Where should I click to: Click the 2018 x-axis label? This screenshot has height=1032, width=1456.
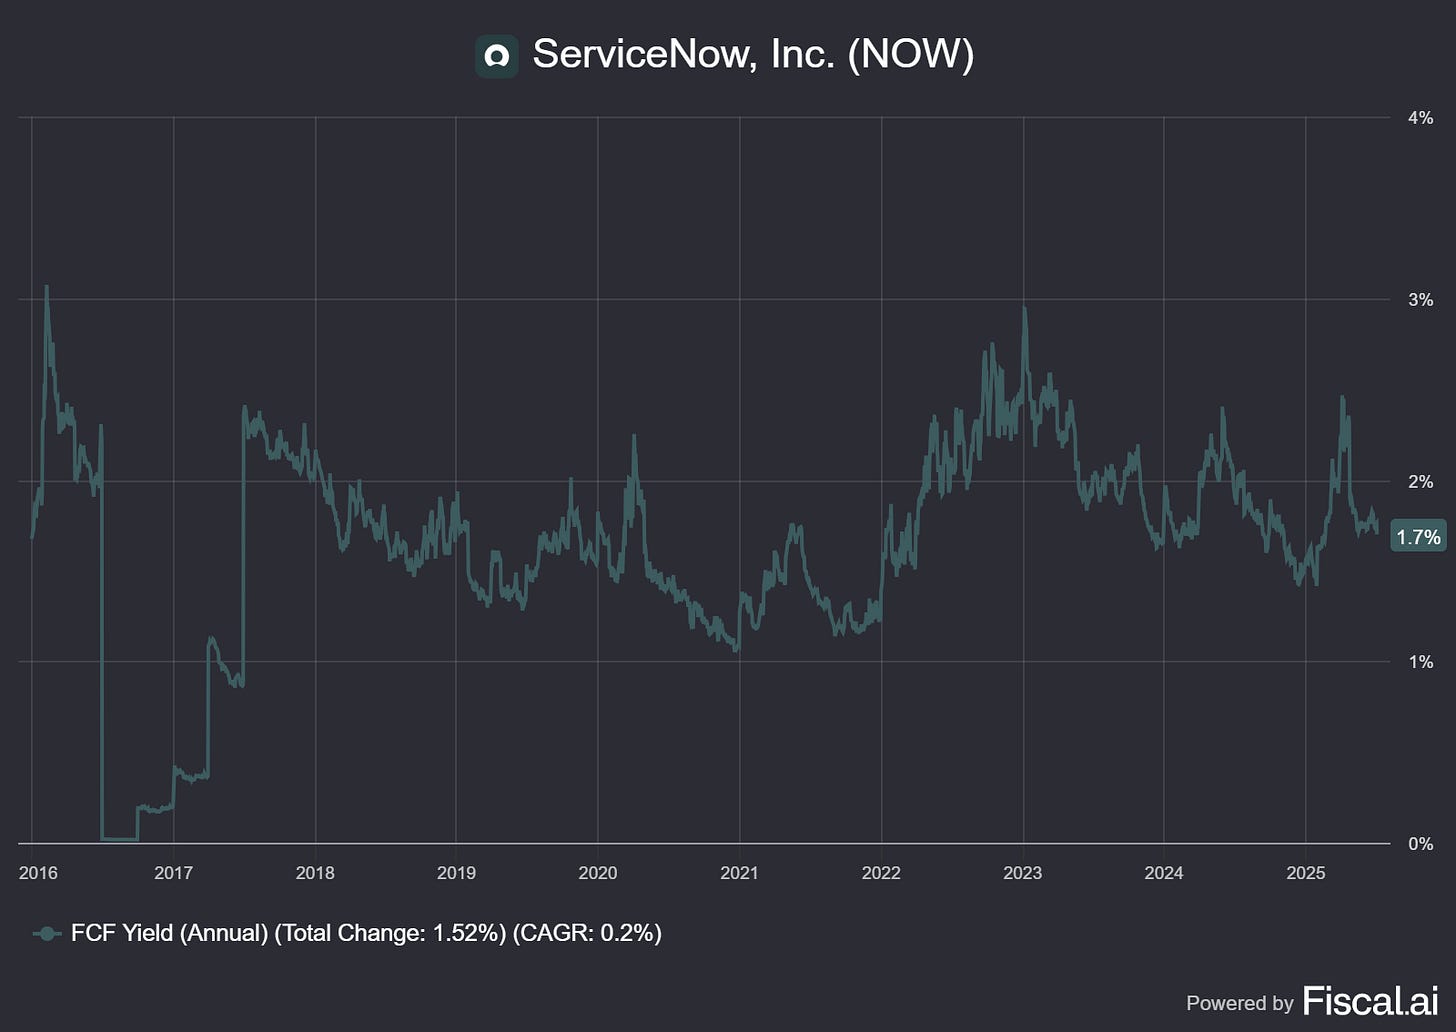pyautogui.click(x=316, y=873)
